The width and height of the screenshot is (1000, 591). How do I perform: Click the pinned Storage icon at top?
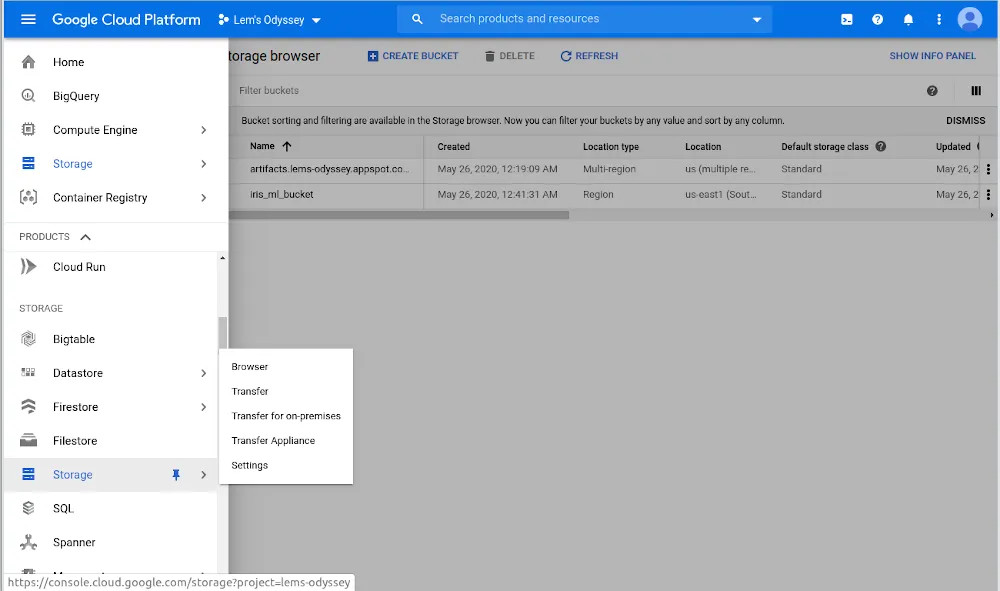(28, 163)
